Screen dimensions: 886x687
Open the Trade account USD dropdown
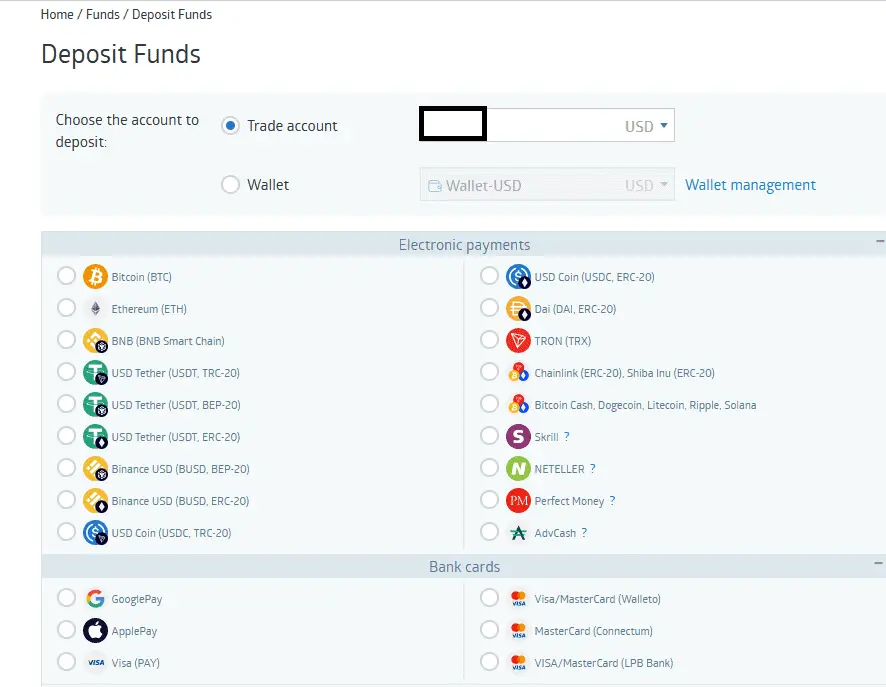point(547,125)
